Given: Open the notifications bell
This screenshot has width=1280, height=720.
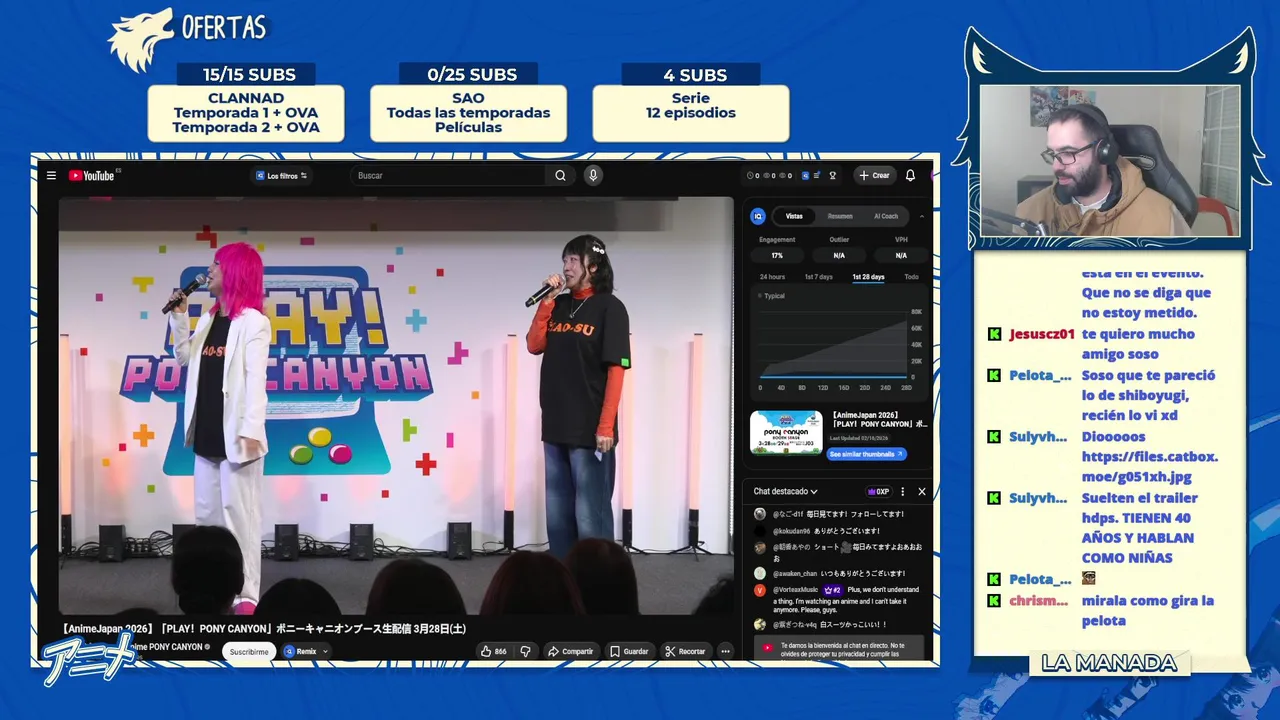Looking at the screenshot, I should (x=910, y=176).
